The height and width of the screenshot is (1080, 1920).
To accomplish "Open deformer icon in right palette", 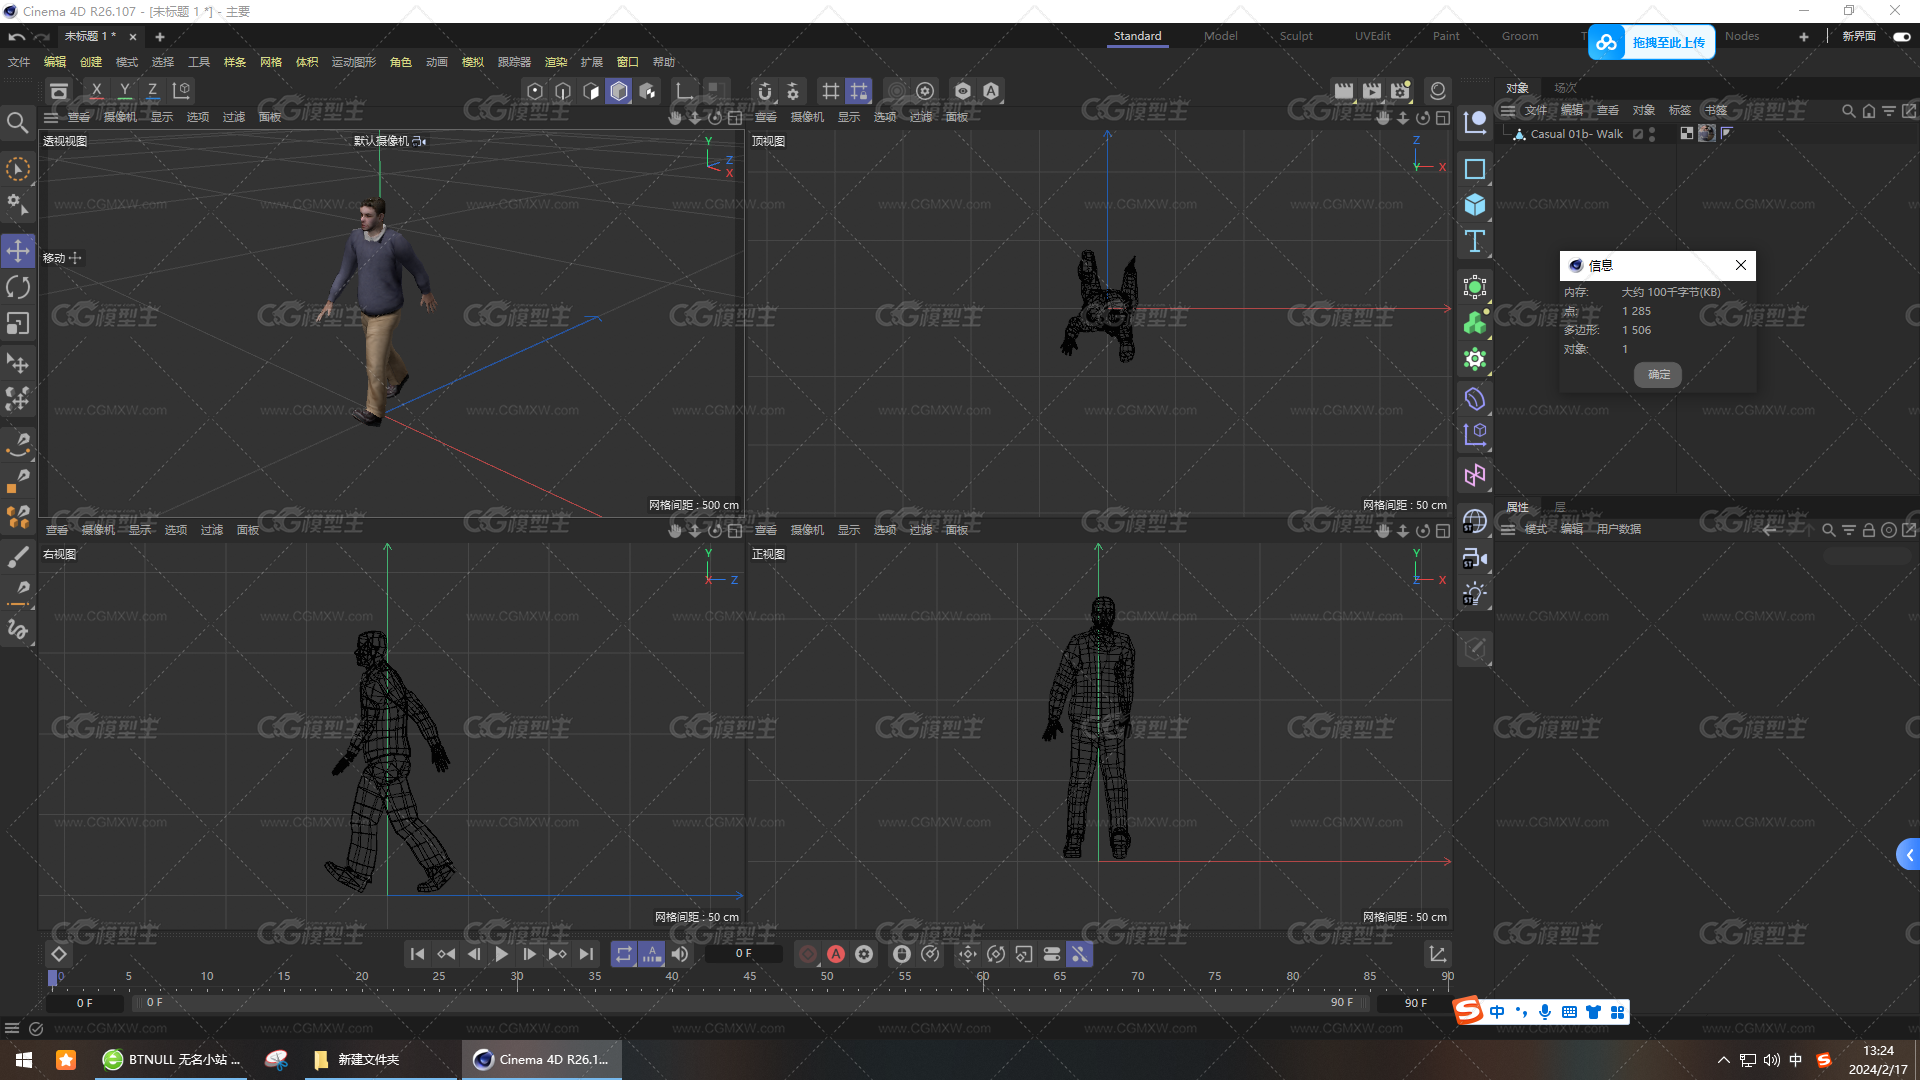I will pyautogui.click(x=1475, y=399).
